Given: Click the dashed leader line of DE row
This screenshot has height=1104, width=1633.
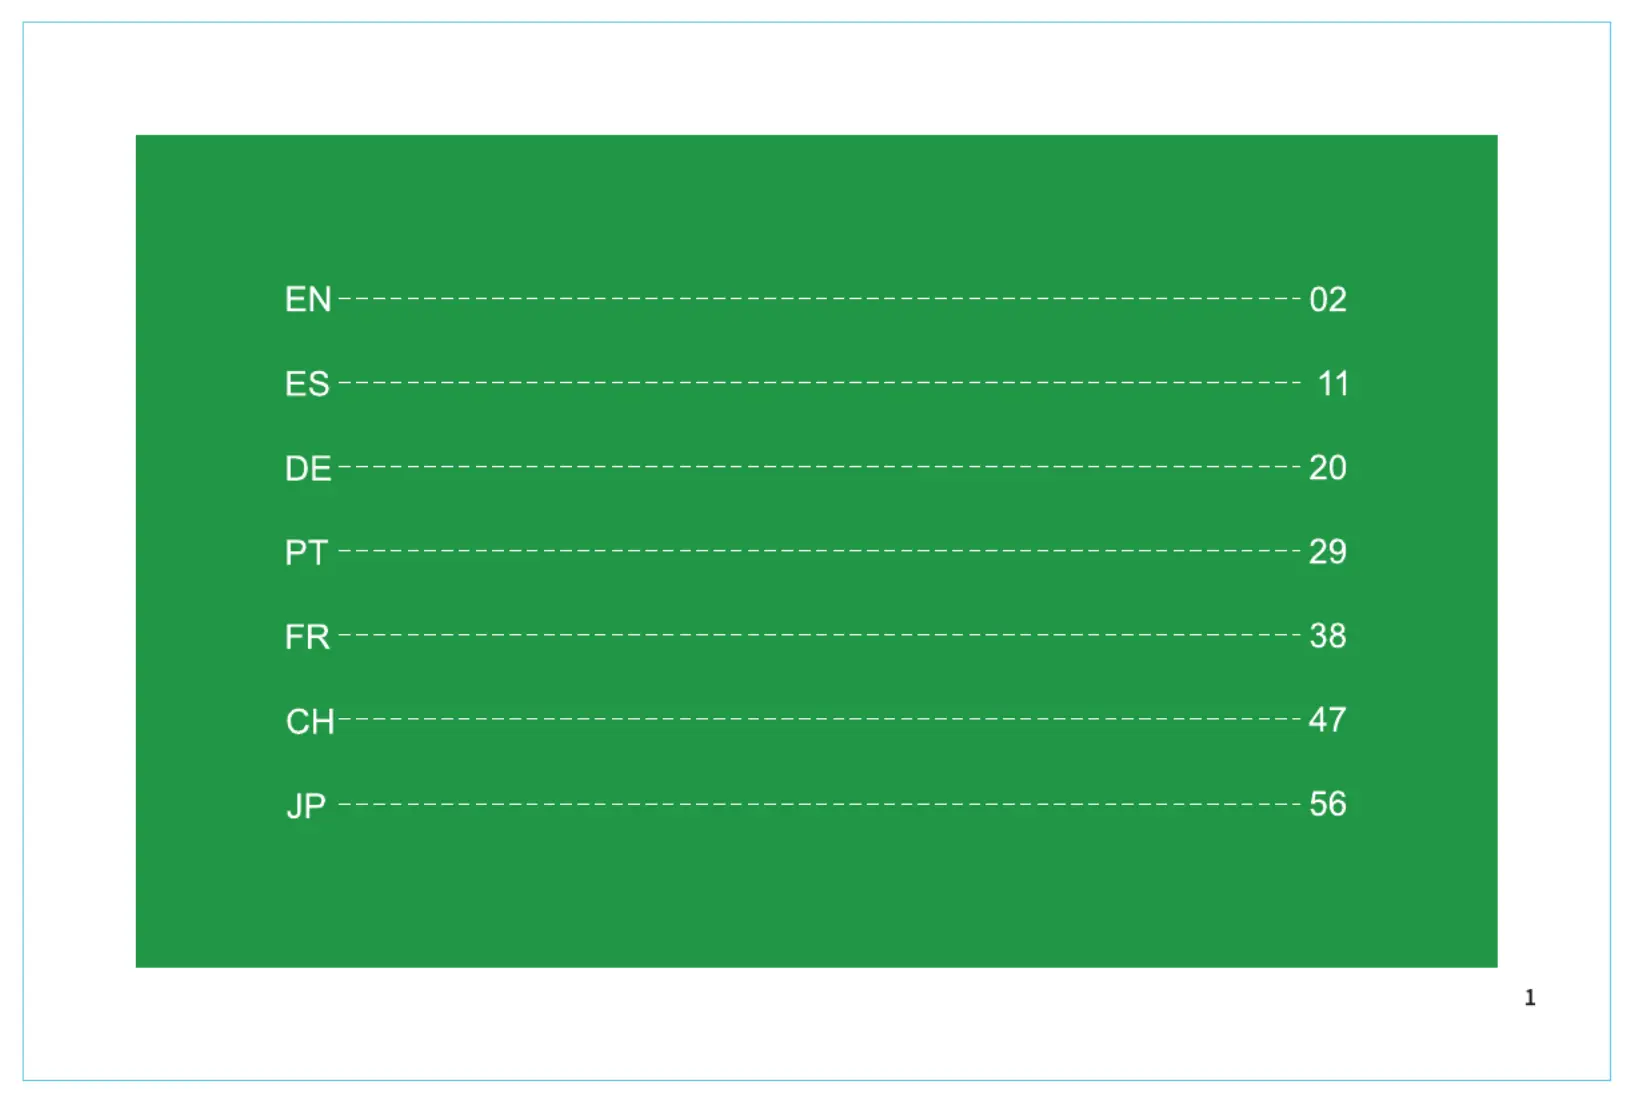Looking at the screenshot, I should (x=820, y=466).
